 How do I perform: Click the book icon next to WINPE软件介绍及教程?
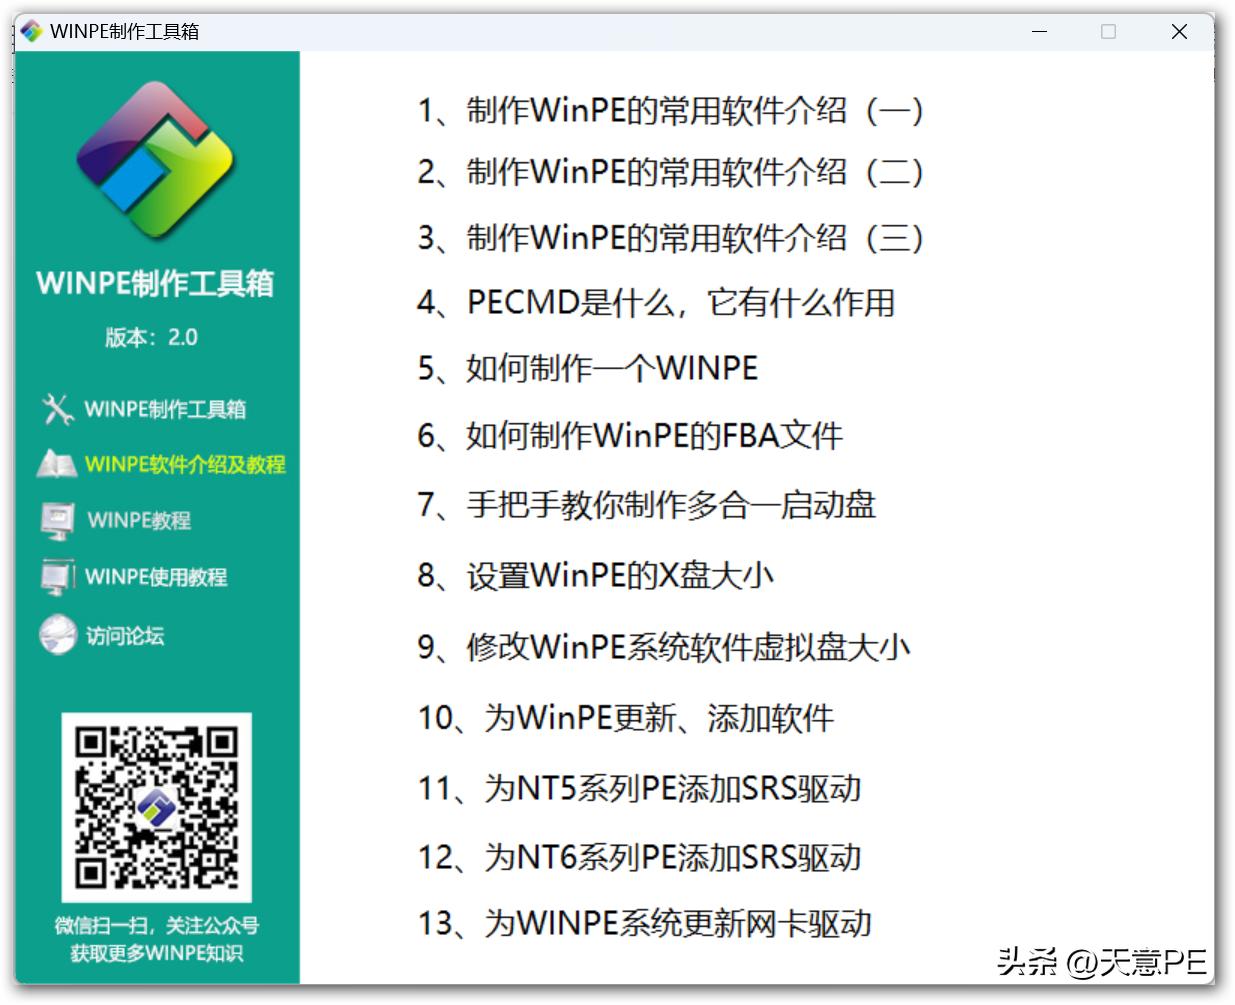point(57,464)
